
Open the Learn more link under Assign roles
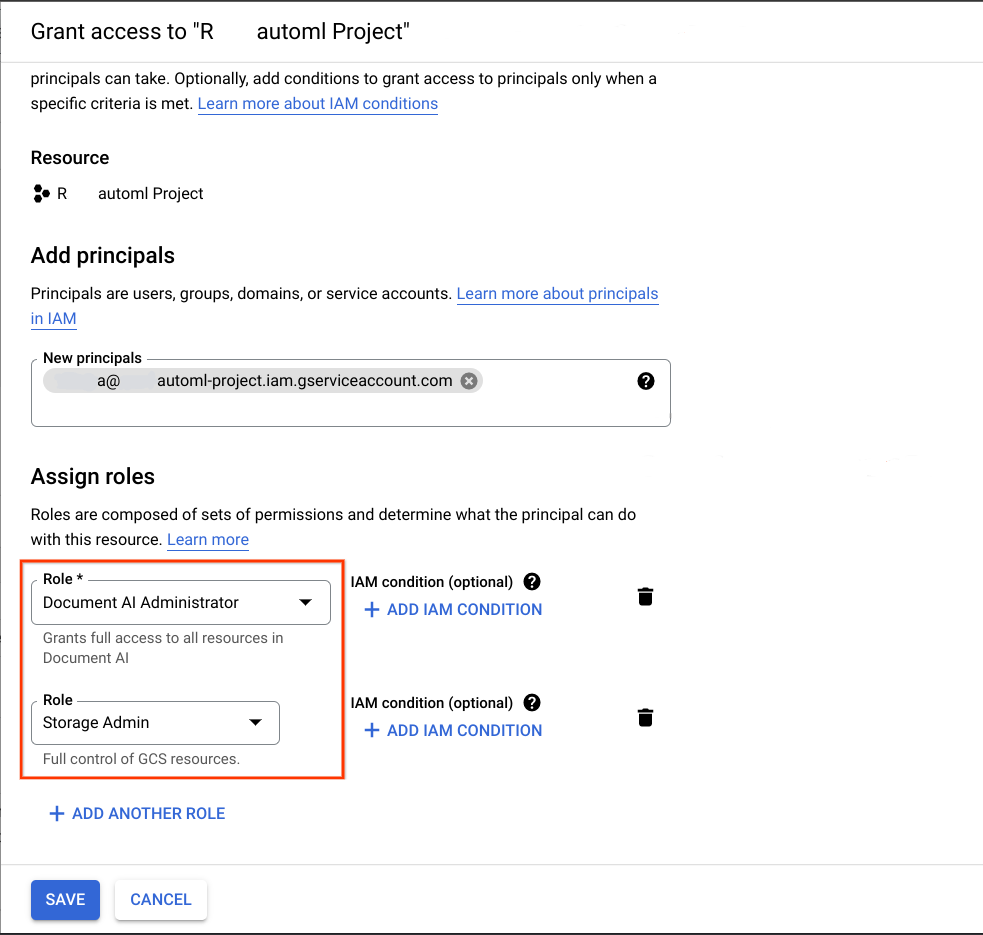(x=208, y=540)
